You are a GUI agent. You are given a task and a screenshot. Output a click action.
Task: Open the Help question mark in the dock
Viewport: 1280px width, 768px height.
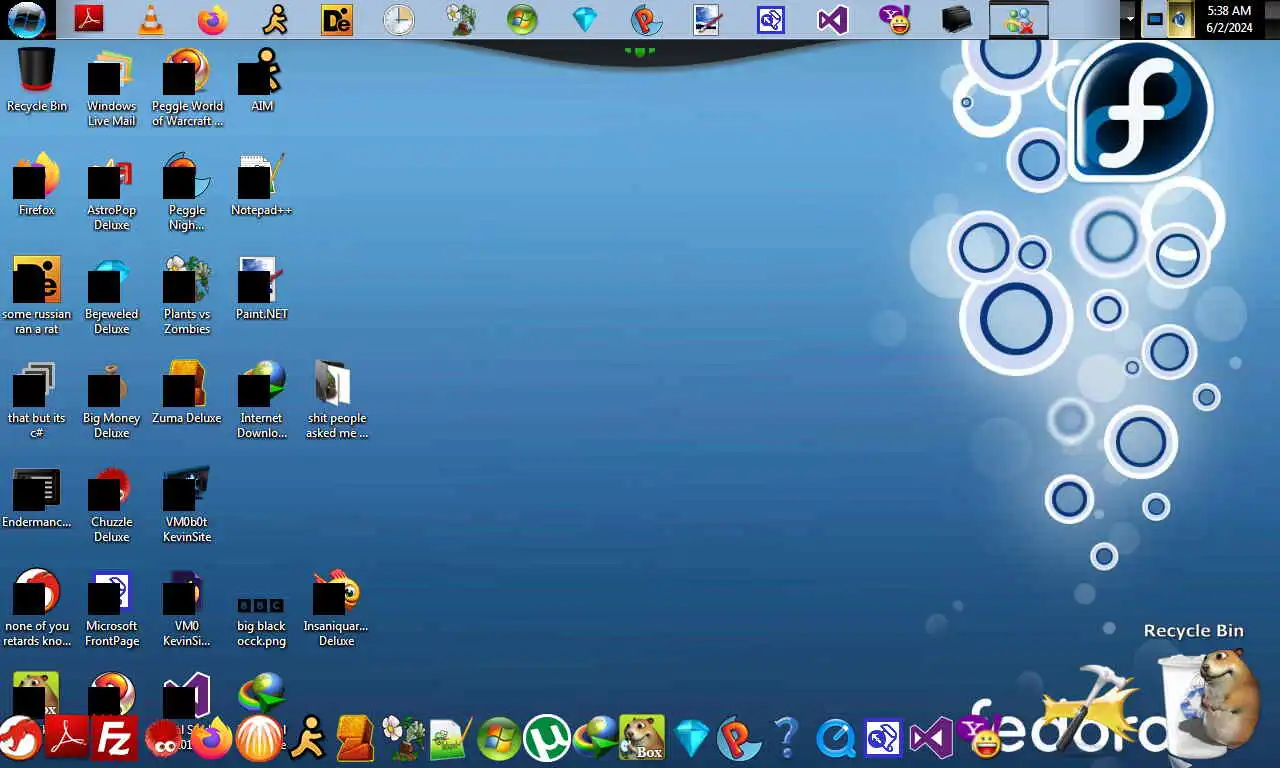tap(787, 740)
